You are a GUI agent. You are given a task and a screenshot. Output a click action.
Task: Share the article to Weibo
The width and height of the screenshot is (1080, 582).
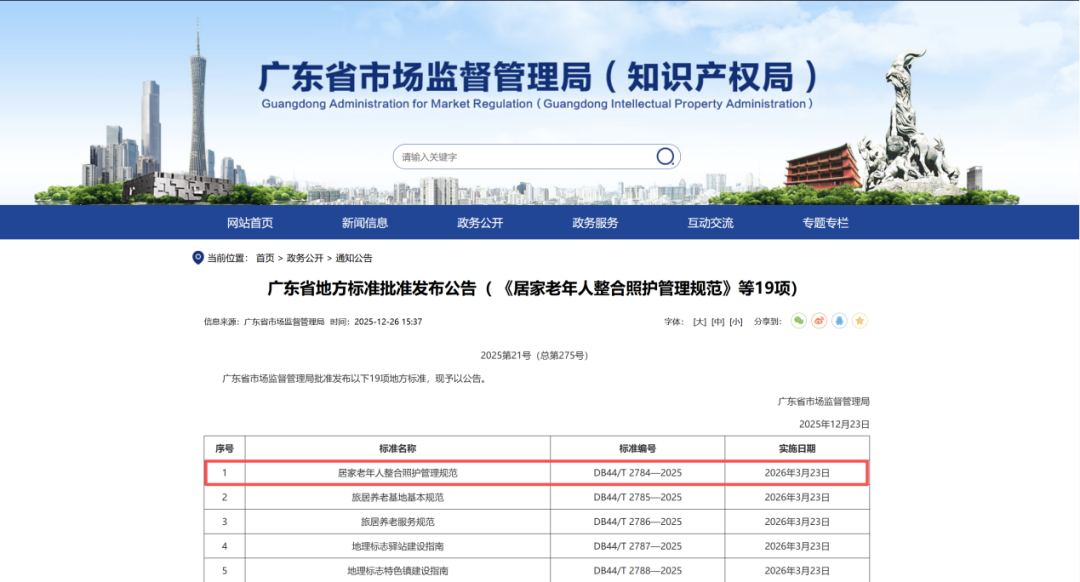(819, 321)
